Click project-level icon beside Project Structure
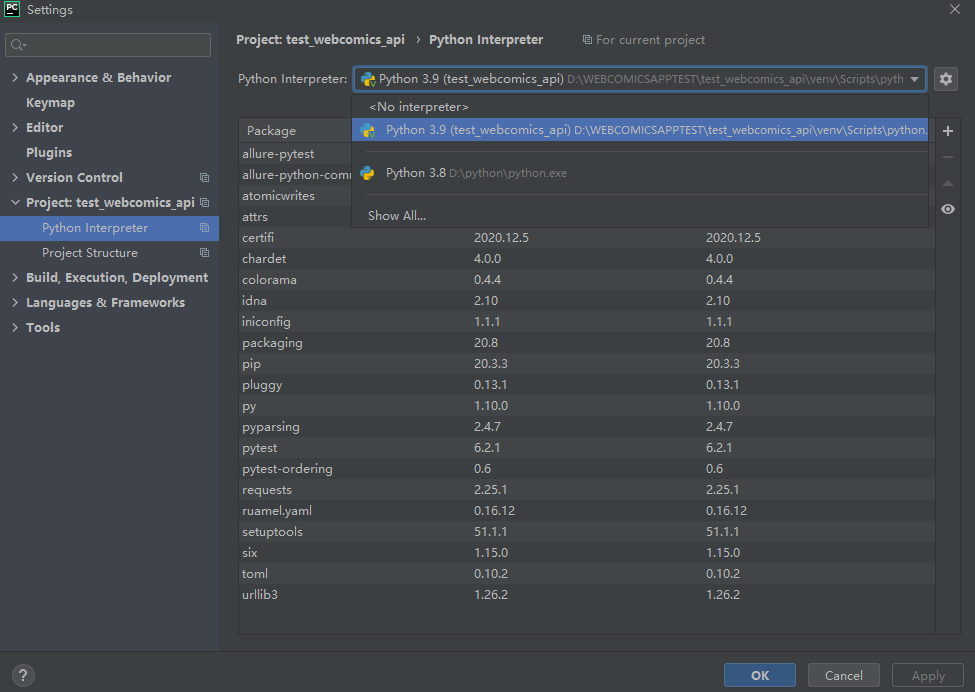 tap(204, 253)
